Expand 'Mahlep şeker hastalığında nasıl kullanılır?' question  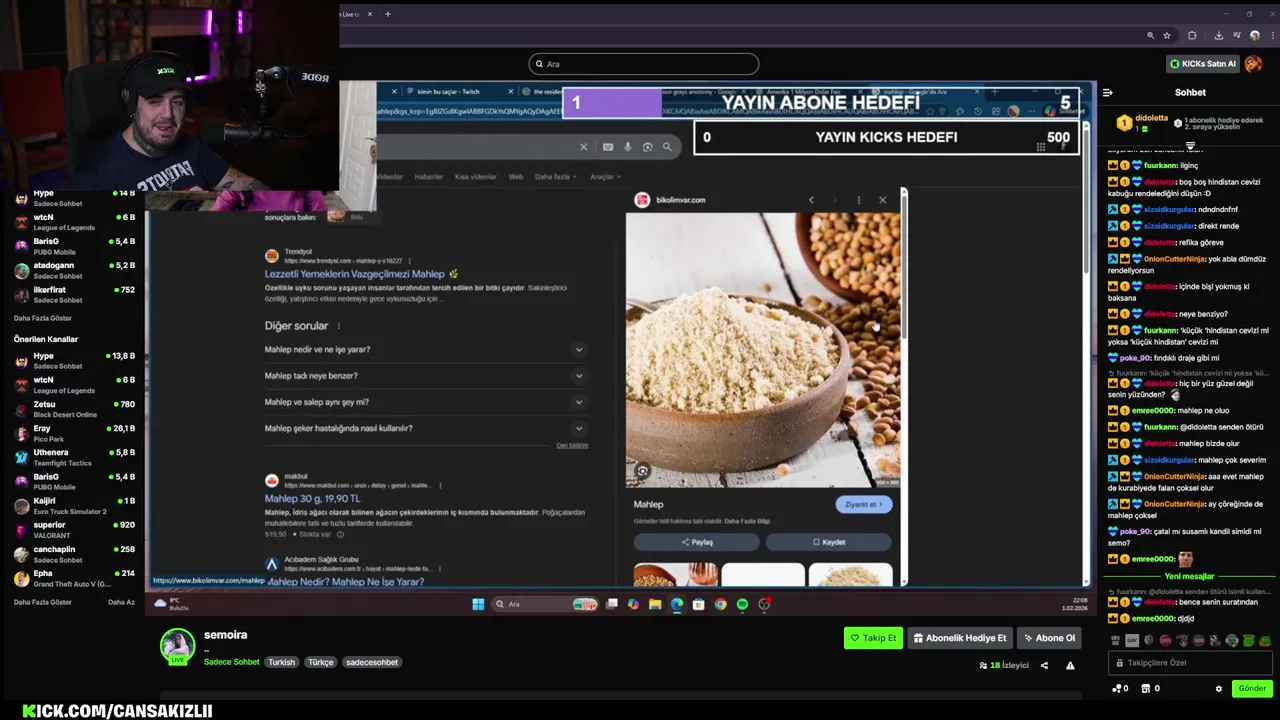425,428
